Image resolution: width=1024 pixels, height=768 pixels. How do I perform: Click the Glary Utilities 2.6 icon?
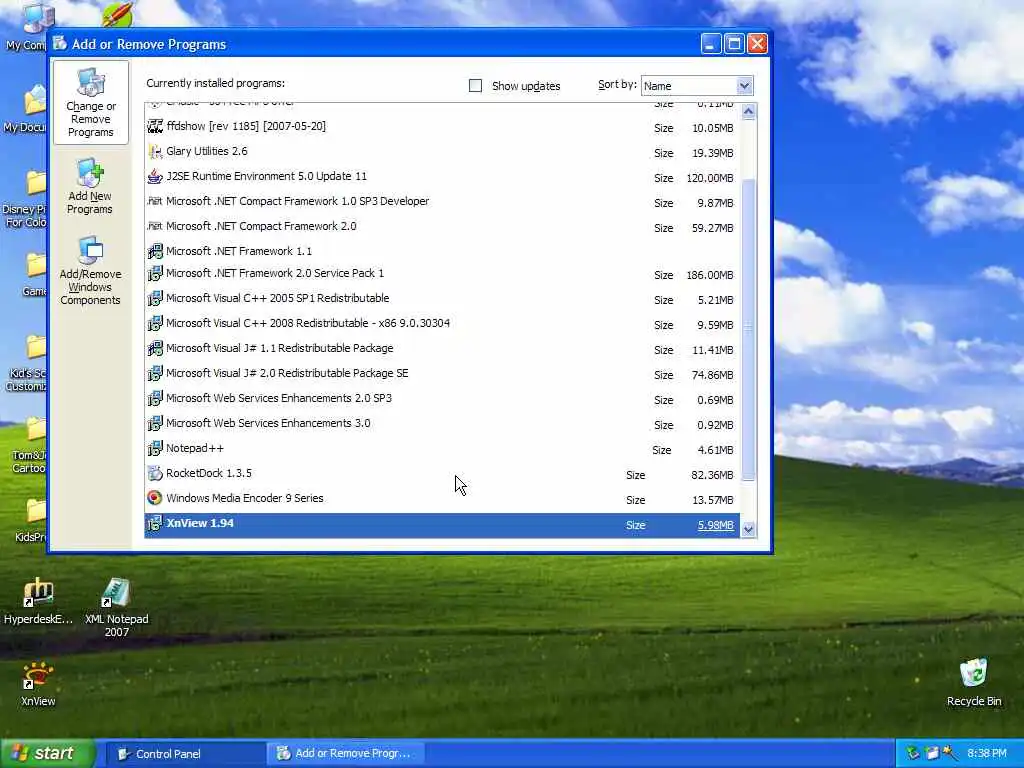pos(155,152)
